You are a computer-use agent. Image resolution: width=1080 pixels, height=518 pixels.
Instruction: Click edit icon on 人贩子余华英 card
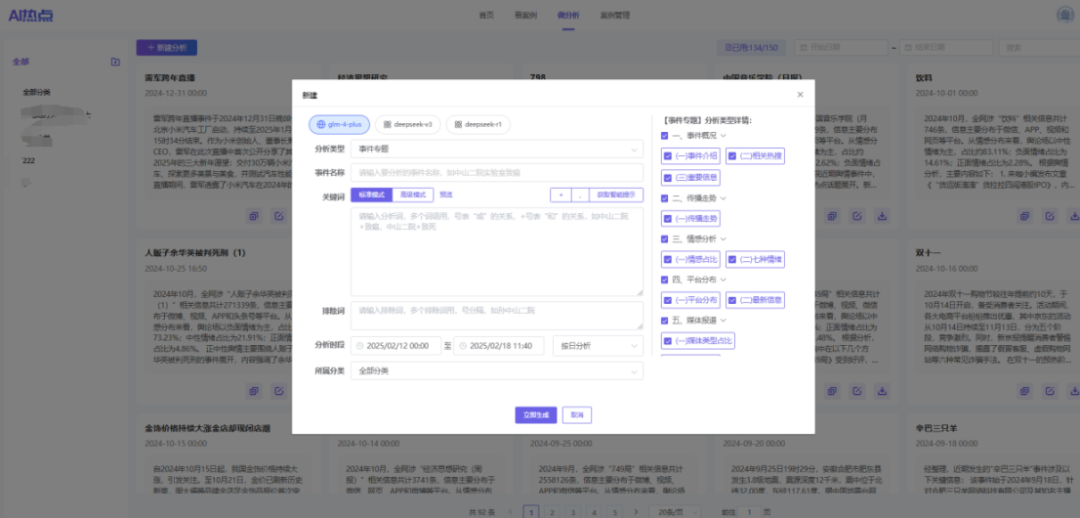coord(279,391)
